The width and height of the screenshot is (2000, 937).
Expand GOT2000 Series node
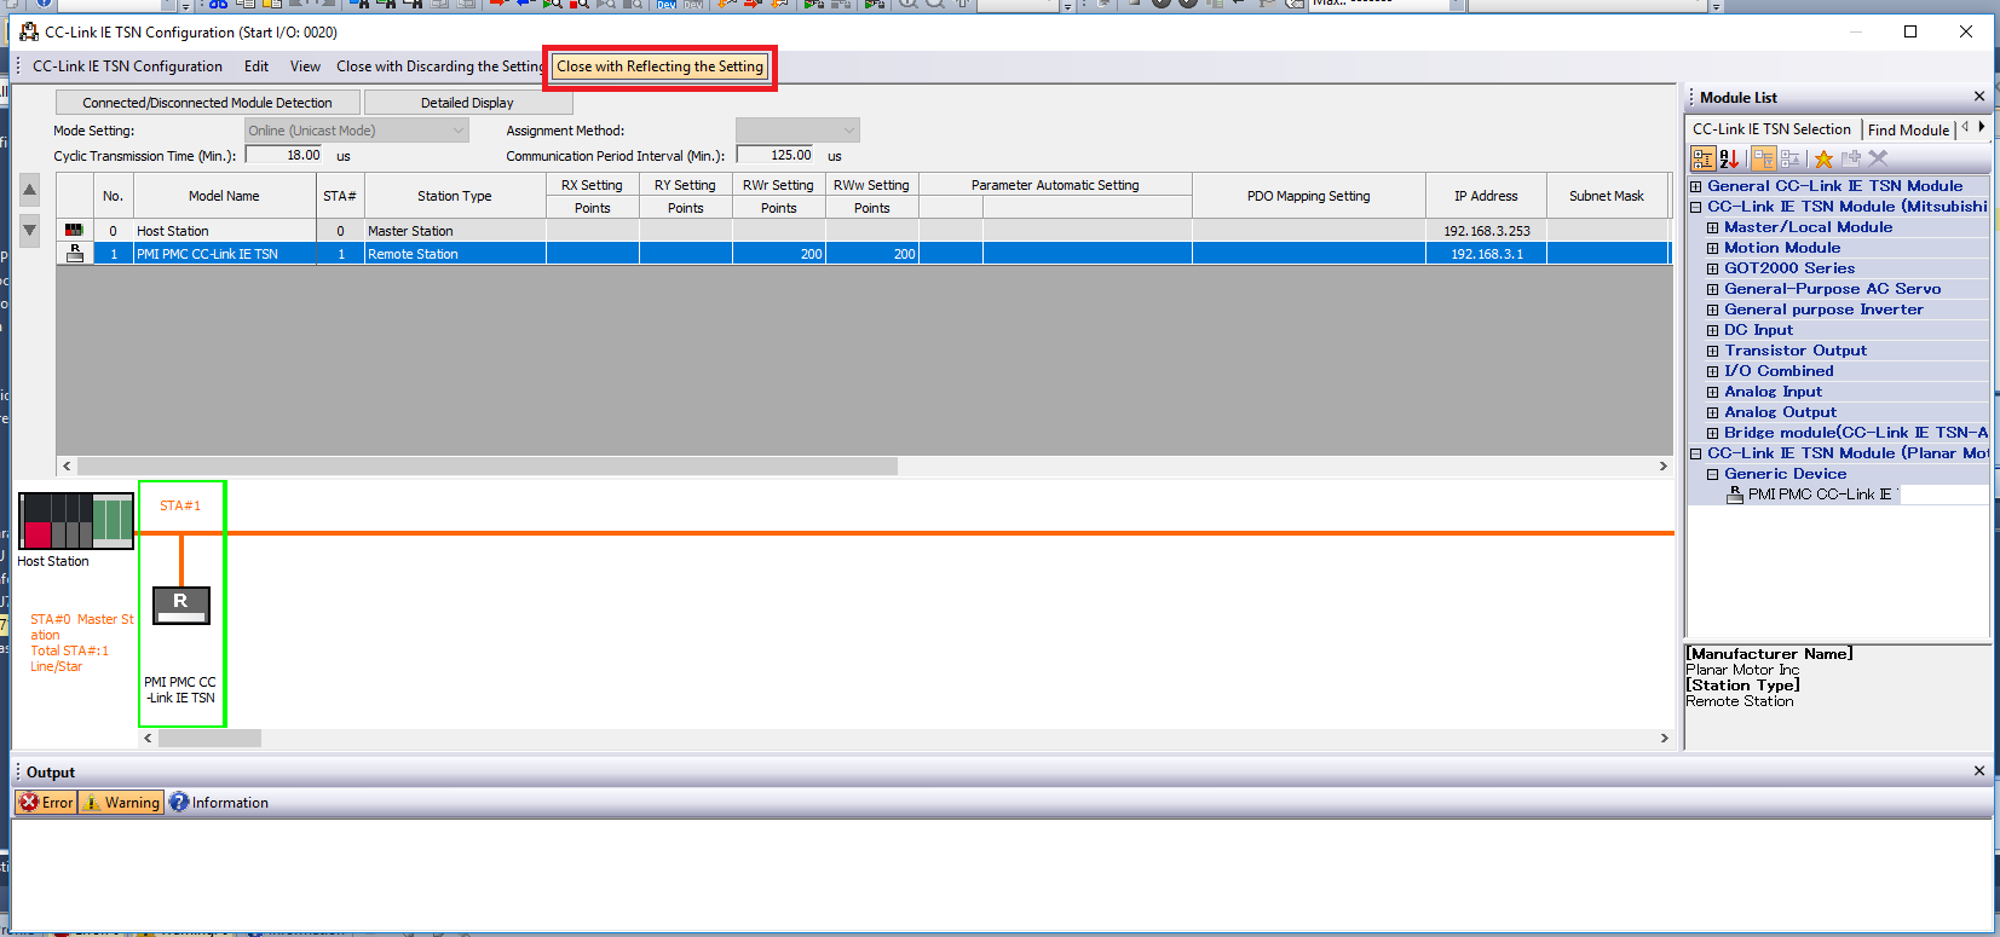point(1712,268)
